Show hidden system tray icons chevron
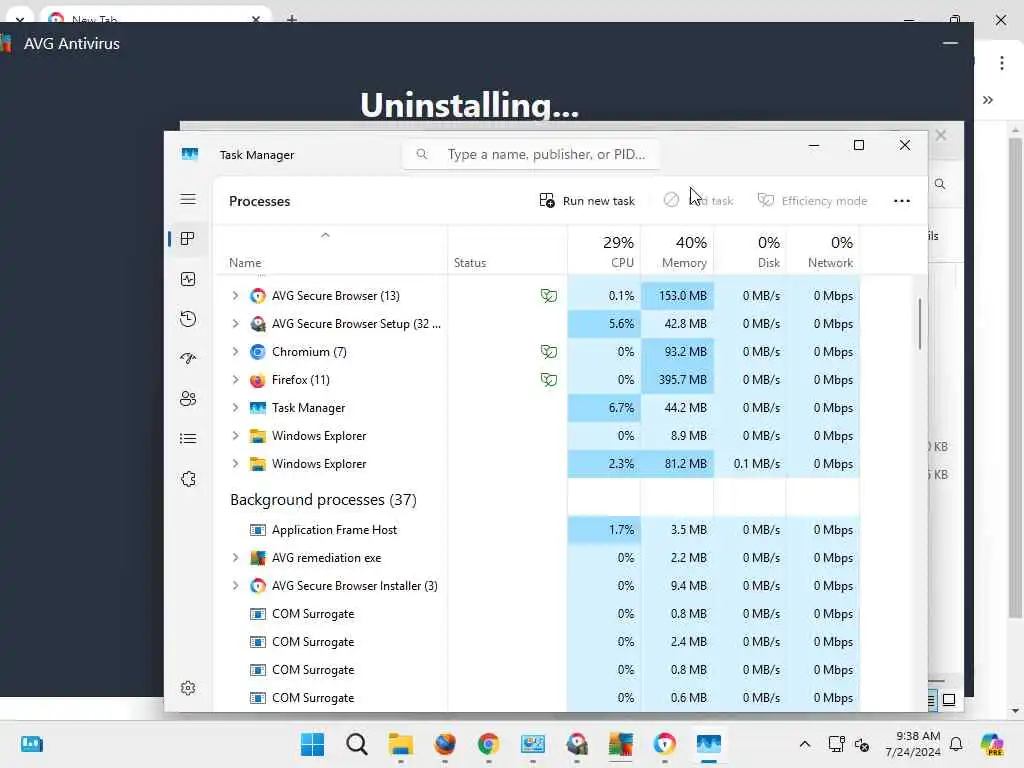This screenshot has height=768, width=1024. click(x=805, y=744)
